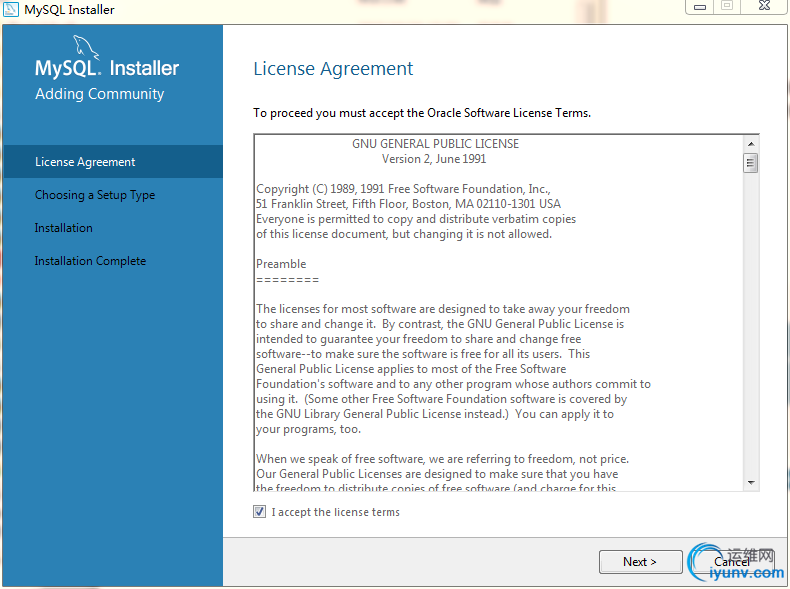Click Adding Community subtitle
Image resolution: width=790 pixels, height=589 pixels.
(100, 94)
